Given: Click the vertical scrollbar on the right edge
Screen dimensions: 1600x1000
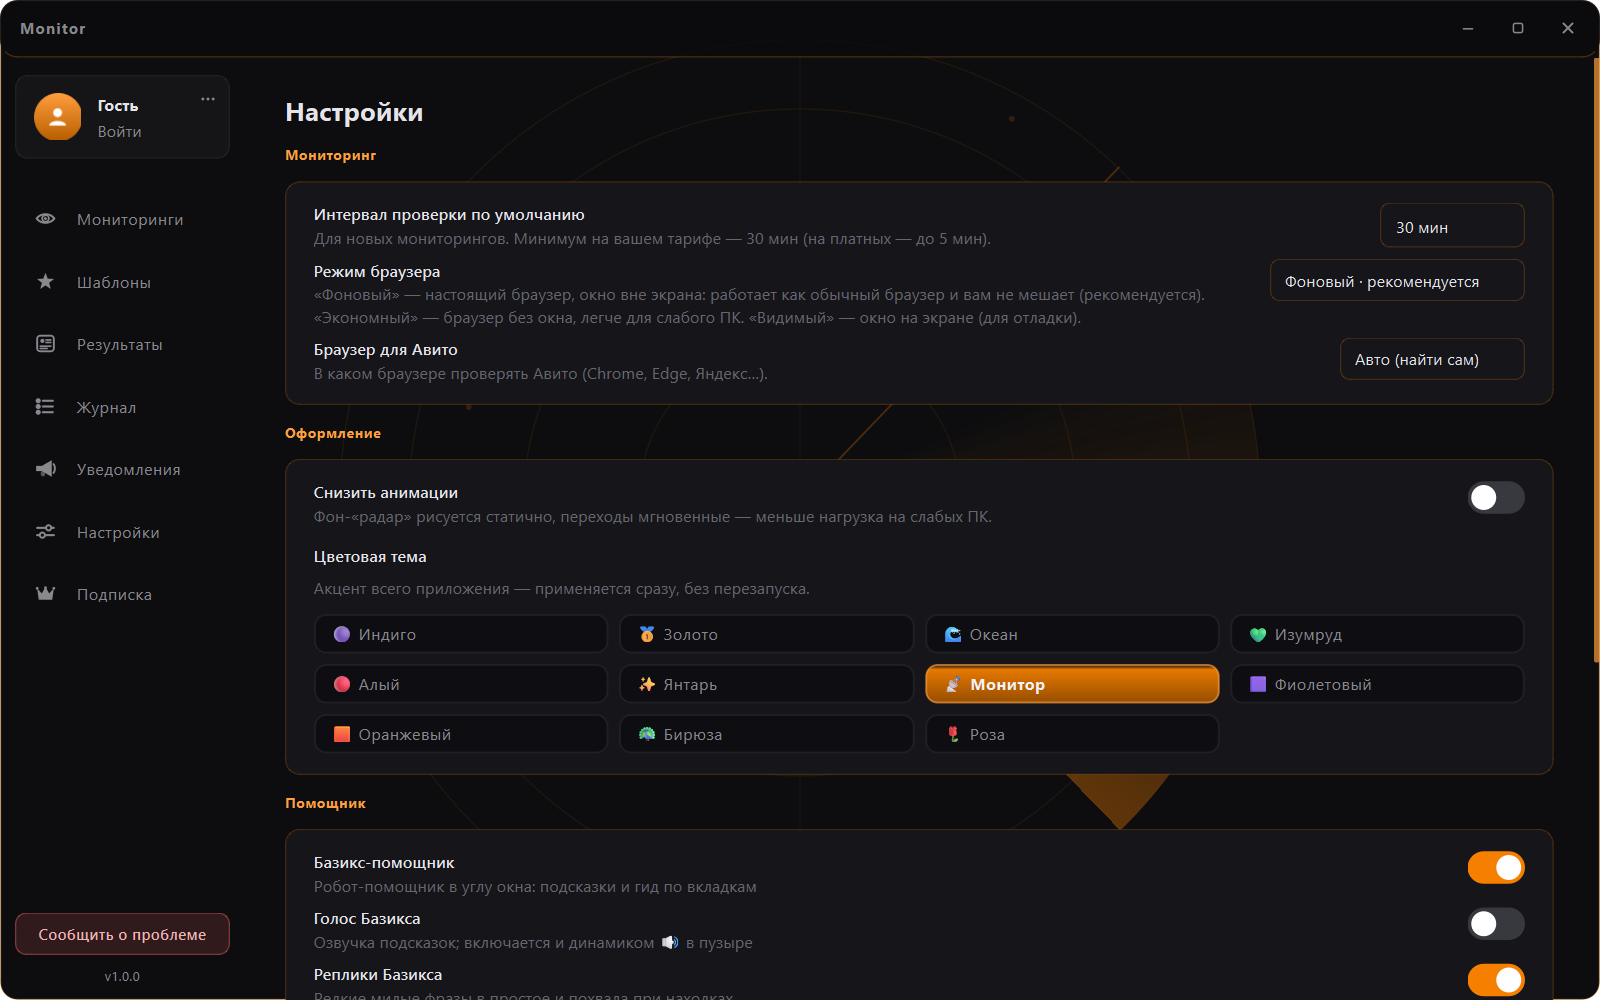Looking at the screenshot, I should pyautogui.click(x=1596, y=360).
